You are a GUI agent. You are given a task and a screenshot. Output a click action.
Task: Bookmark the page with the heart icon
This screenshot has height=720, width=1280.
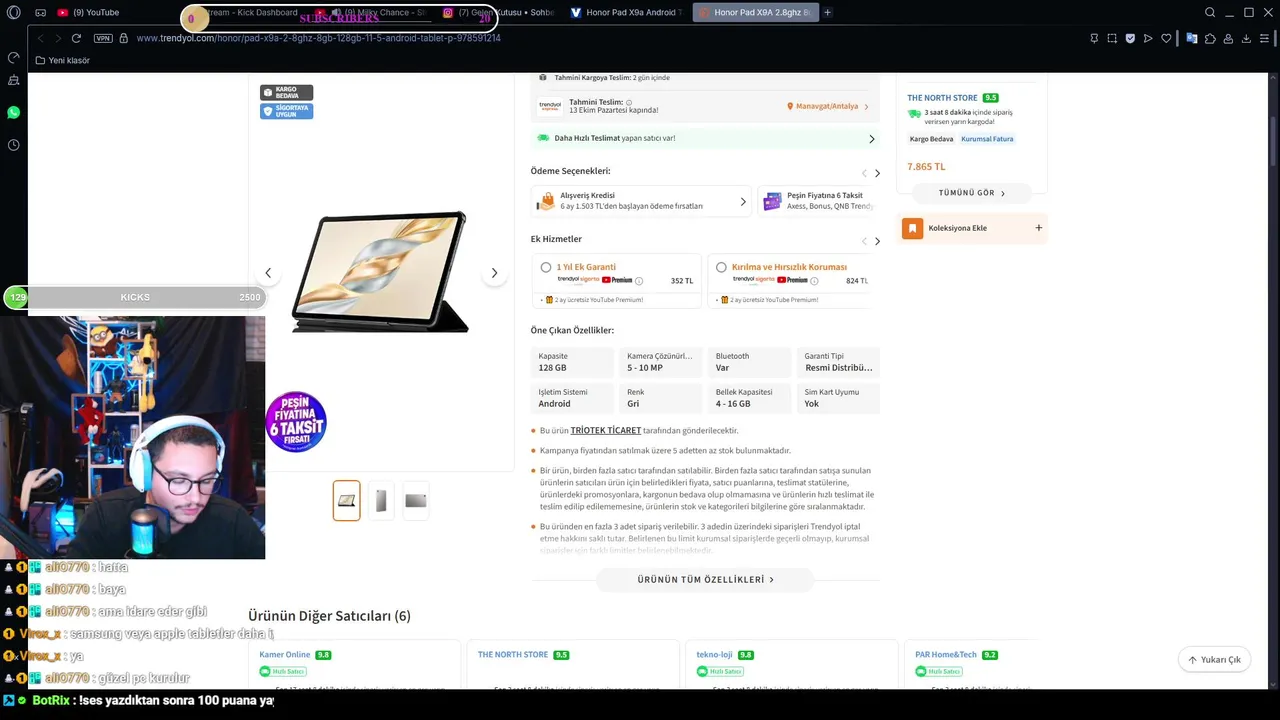[1166, 38]
